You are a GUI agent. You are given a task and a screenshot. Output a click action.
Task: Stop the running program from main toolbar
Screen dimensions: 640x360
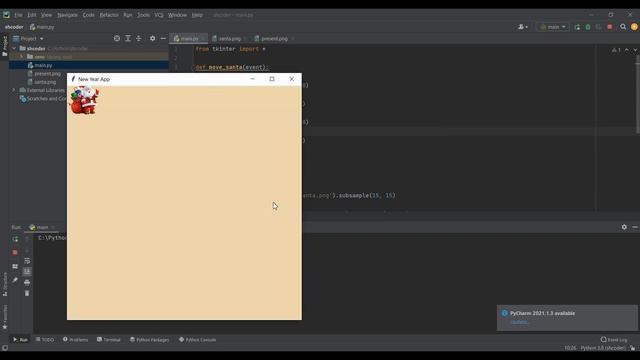pos(610,27)
